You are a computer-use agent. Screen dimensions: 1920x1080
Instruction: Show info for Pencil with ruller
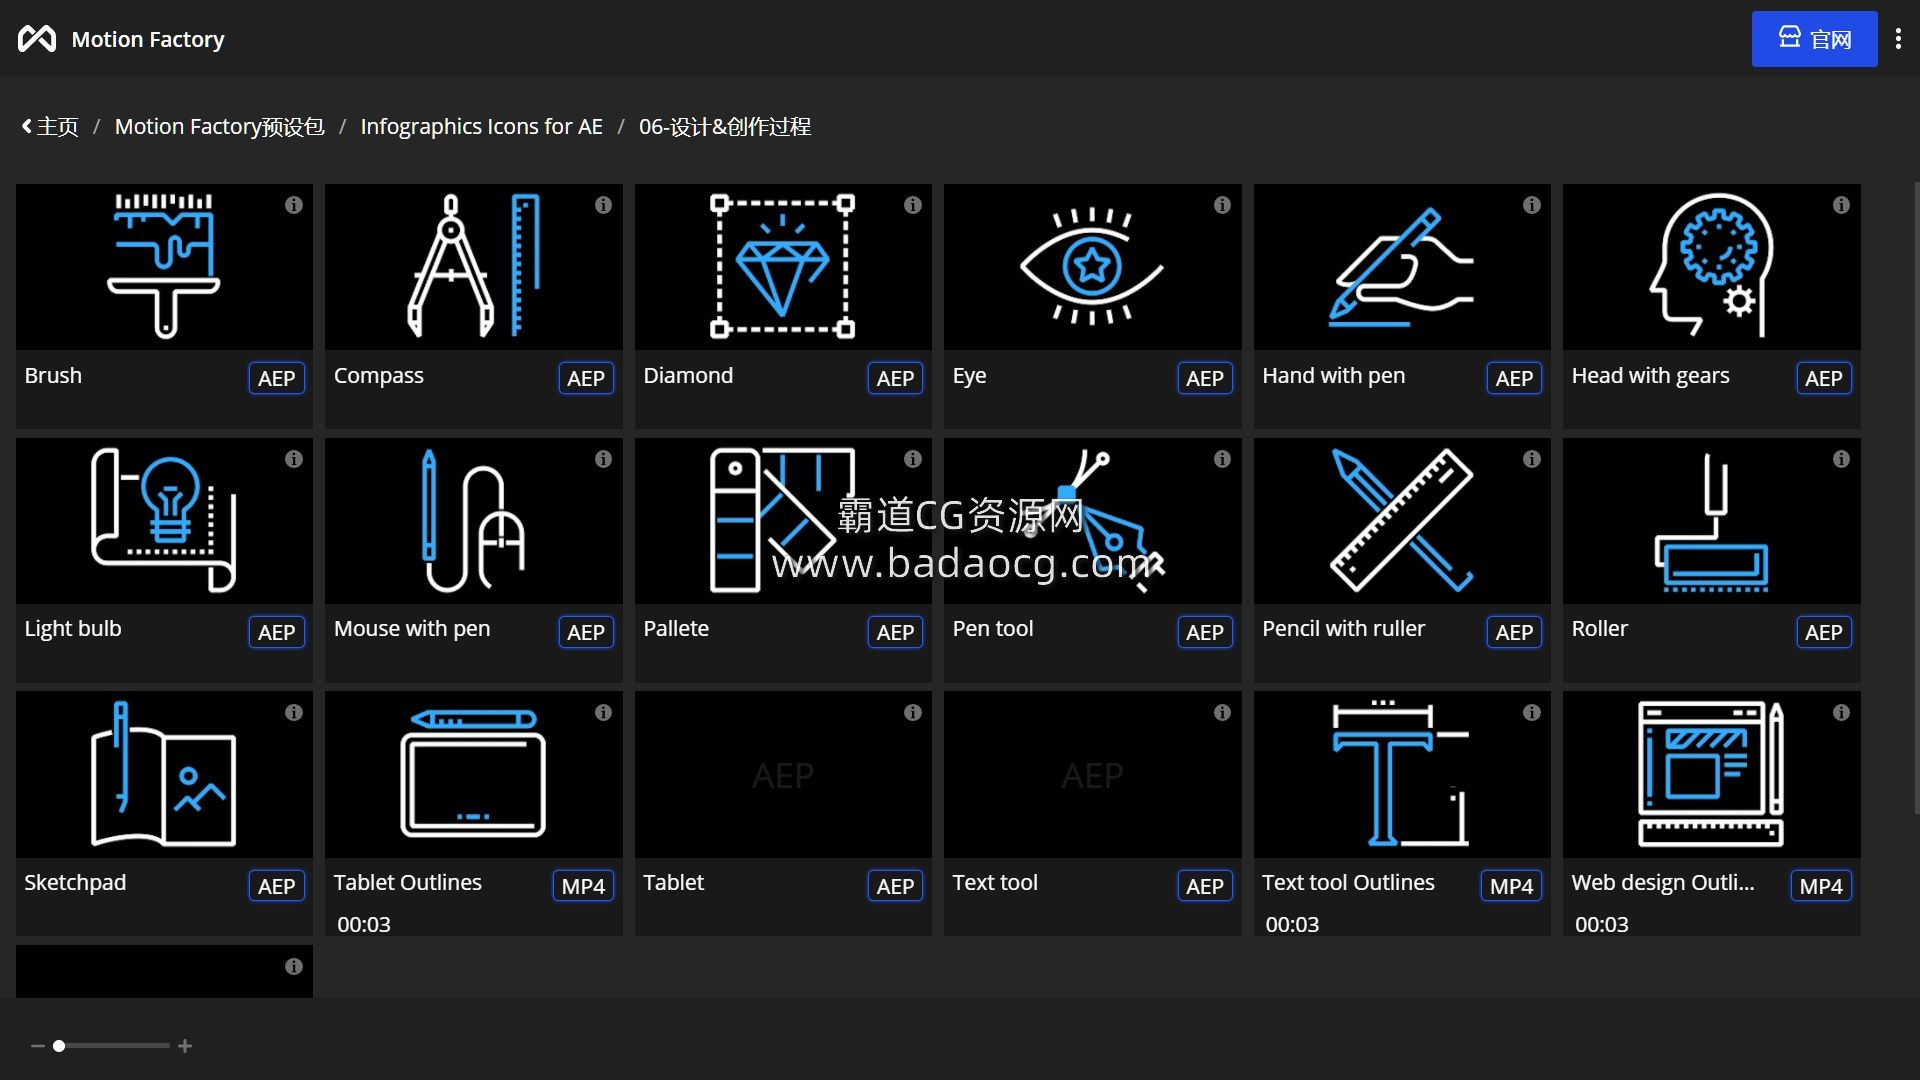pyautogui.click(x=1531, y=459)
